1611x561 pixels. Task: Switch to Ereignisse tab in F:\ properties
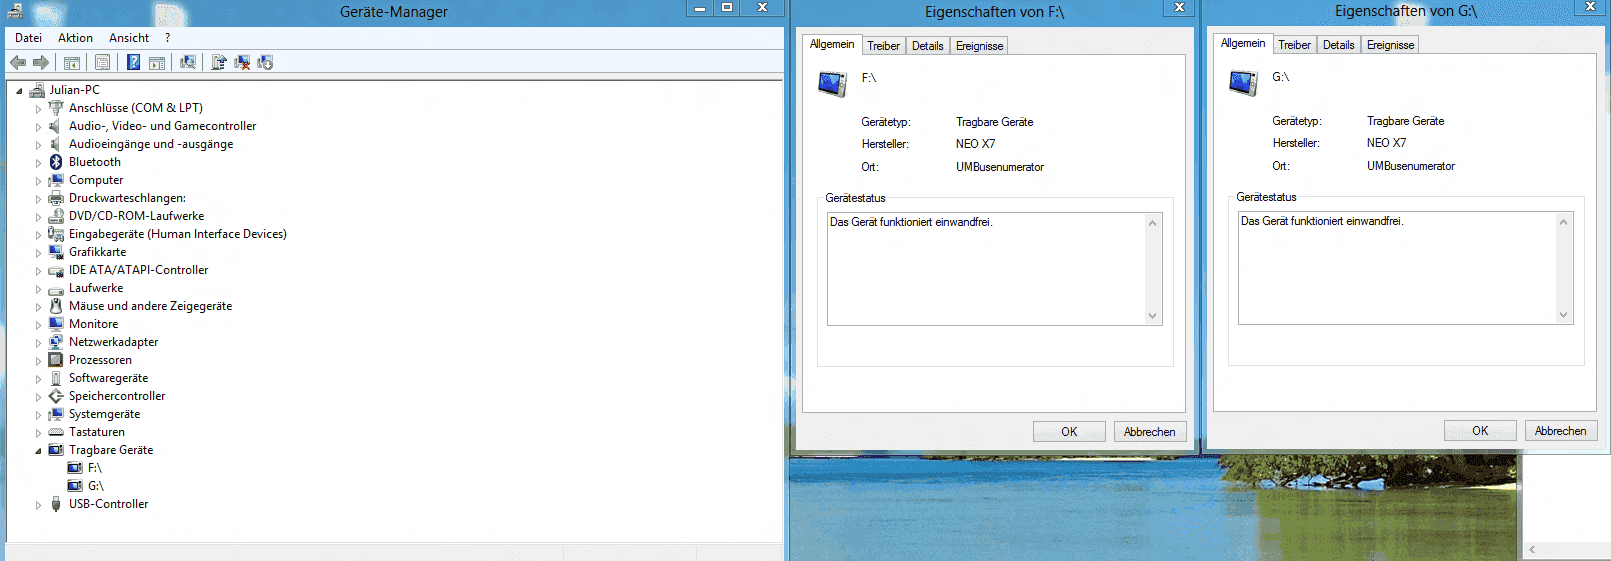[x=979, y=46]
